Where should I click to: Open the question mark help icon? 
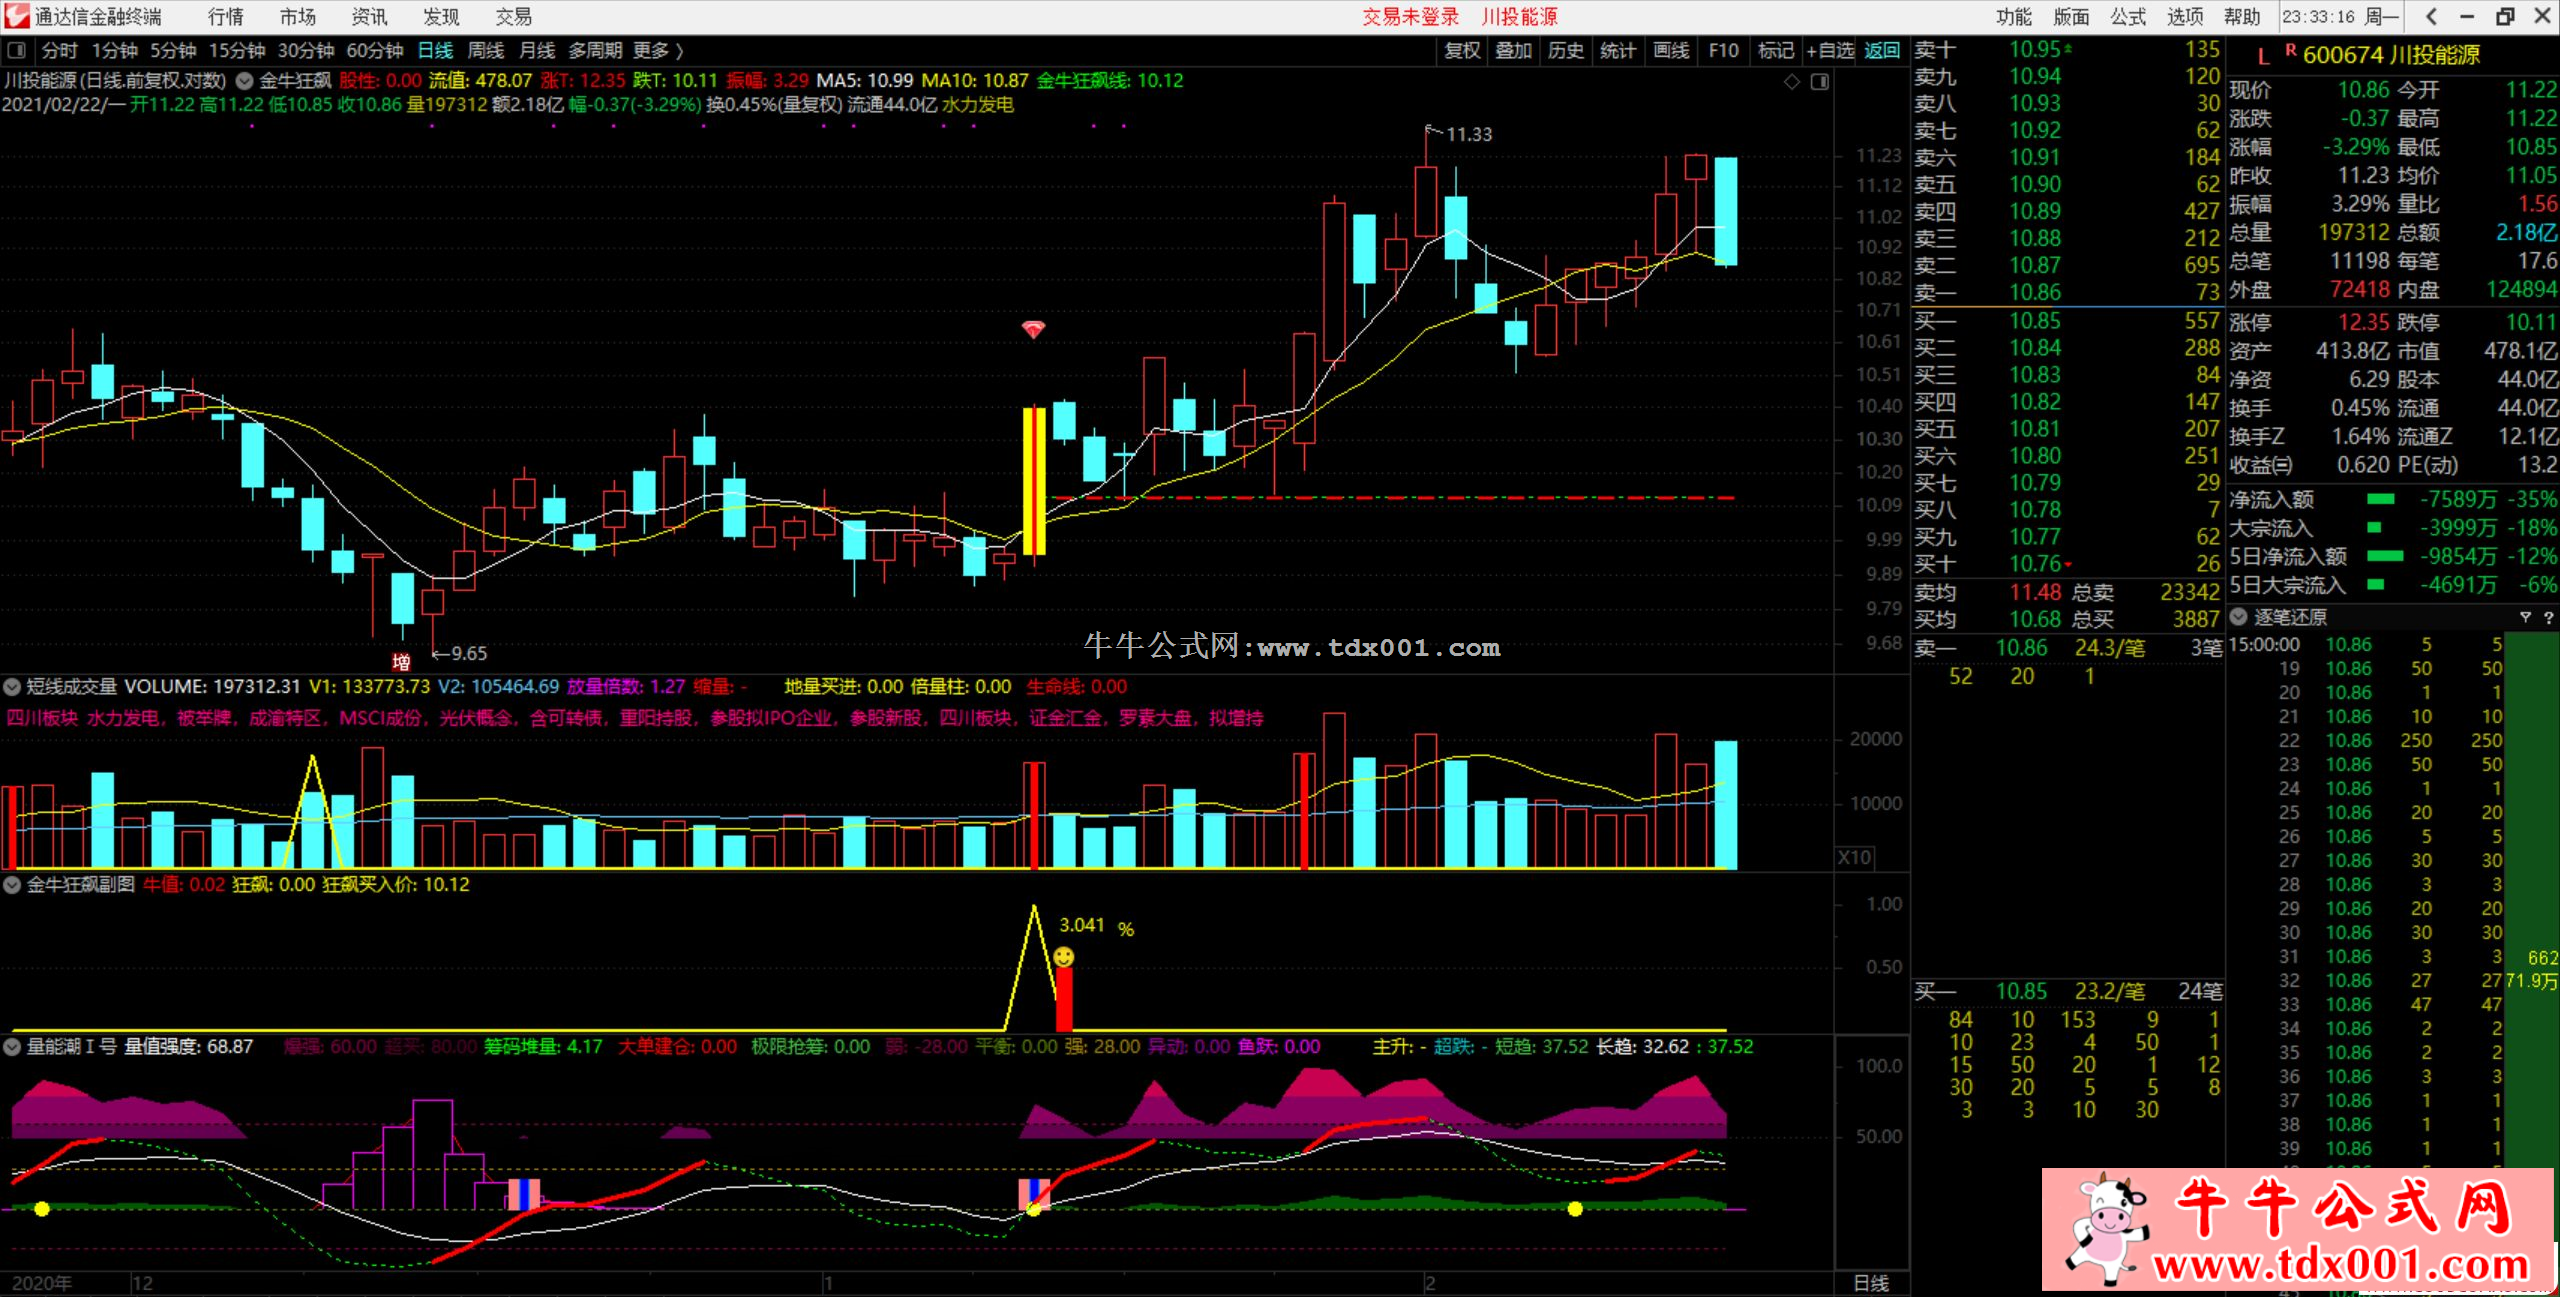(x=2547, y=617)
